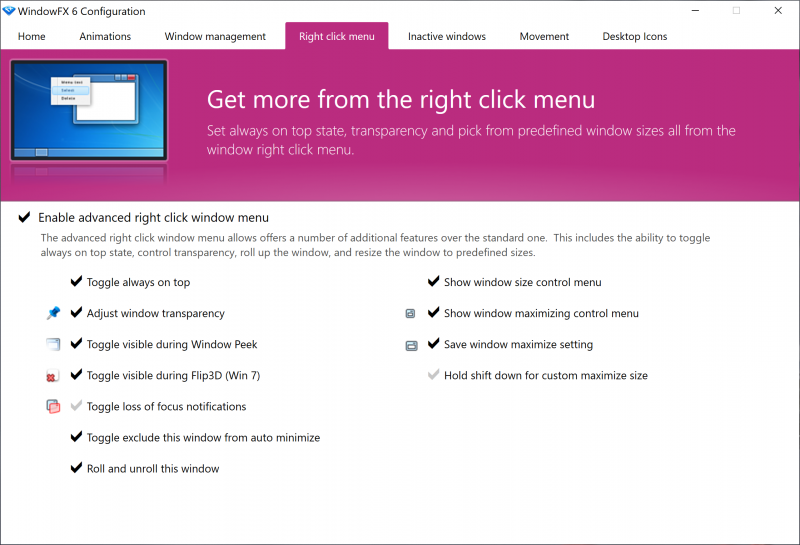Go to the Window management tab
800x545 pixels.
215,36
